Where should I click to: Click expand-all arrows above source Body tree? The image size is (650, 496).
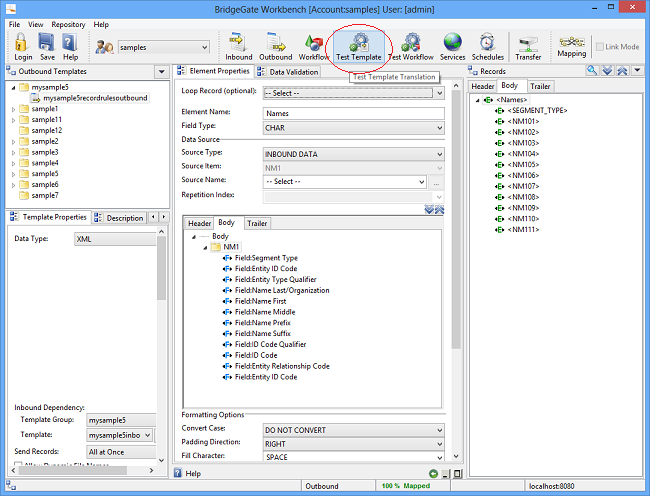pos(429,209)
